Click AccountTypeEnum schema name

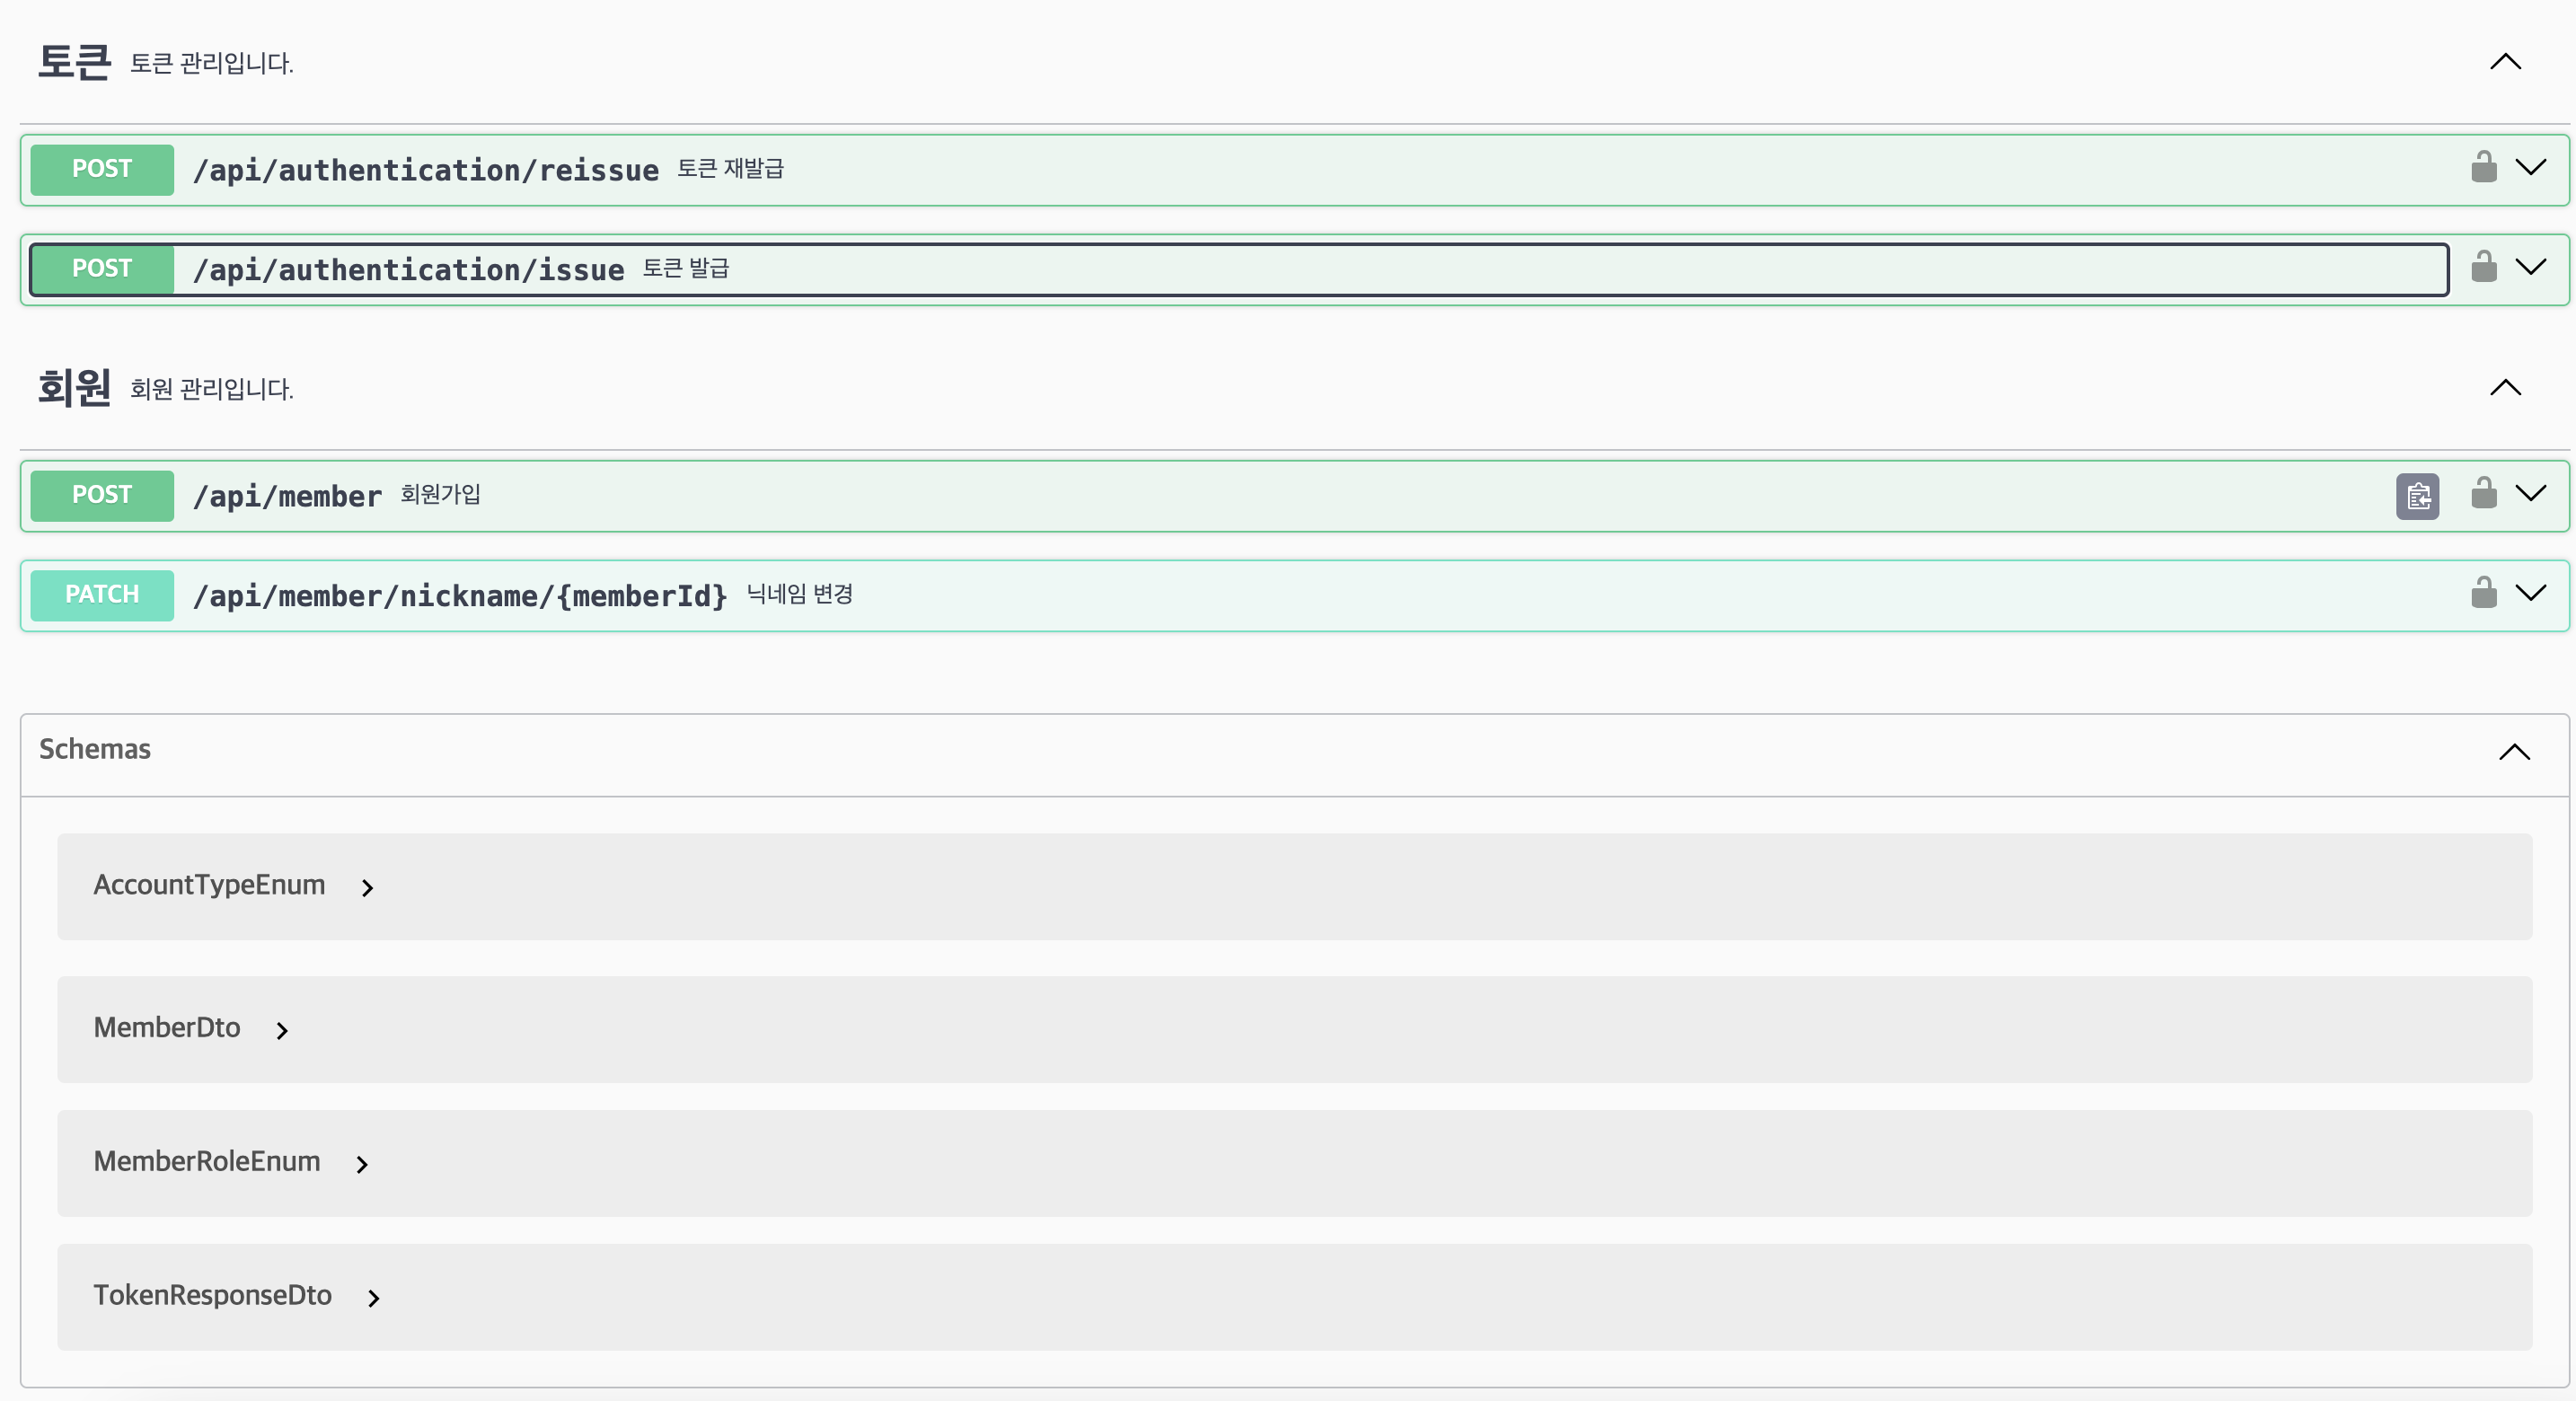pos(210,886)
